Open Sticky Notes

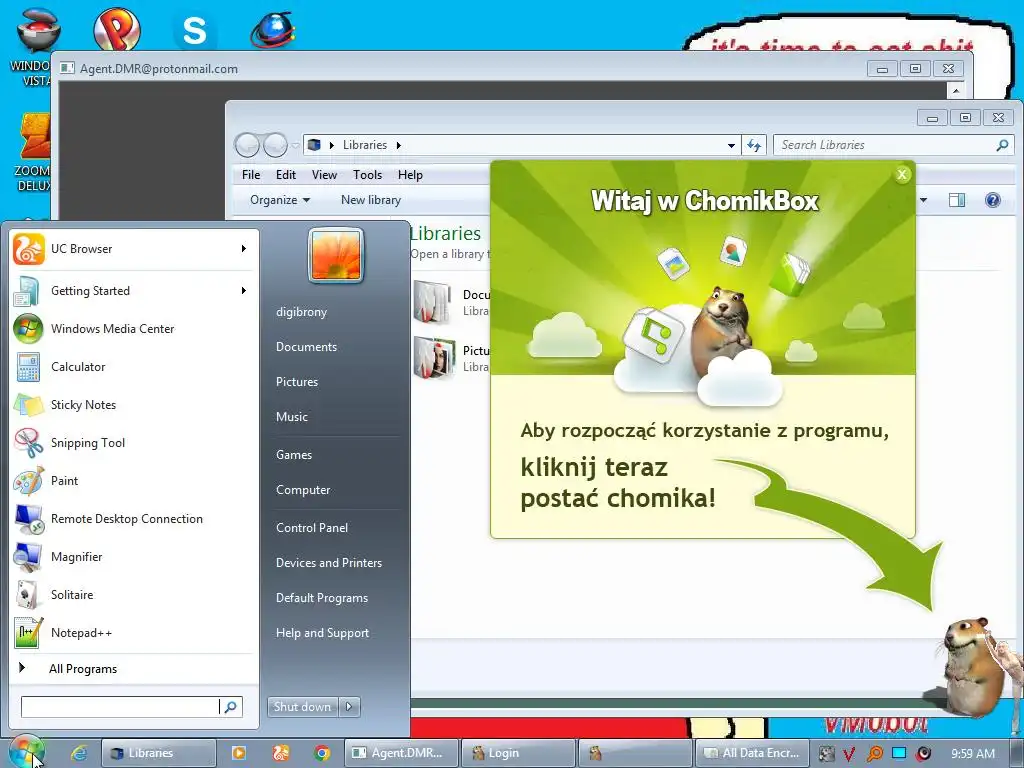[x=134, y=404]
